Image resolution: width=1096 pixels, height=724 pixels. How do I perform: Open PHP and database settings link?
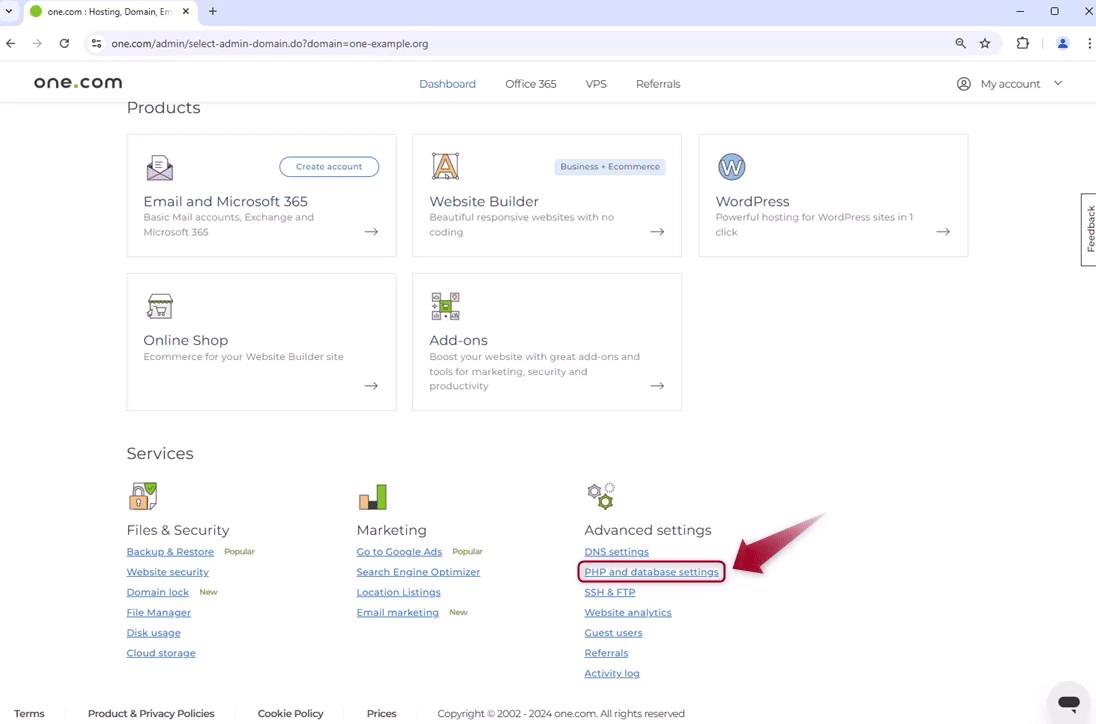pyautogui.click(x=651, y=572)
